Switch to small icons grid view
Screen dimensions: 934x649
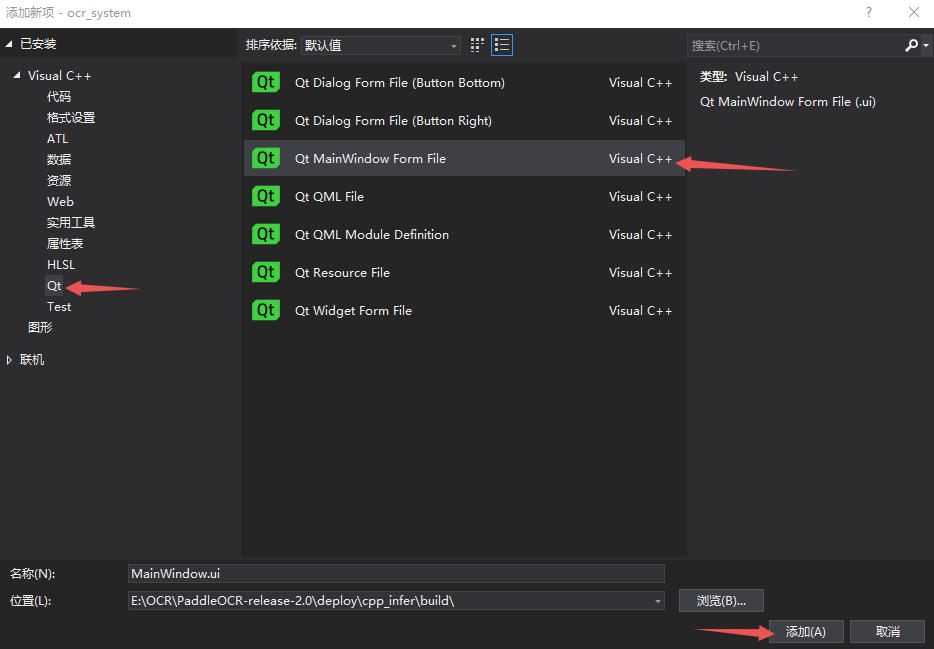477,45
